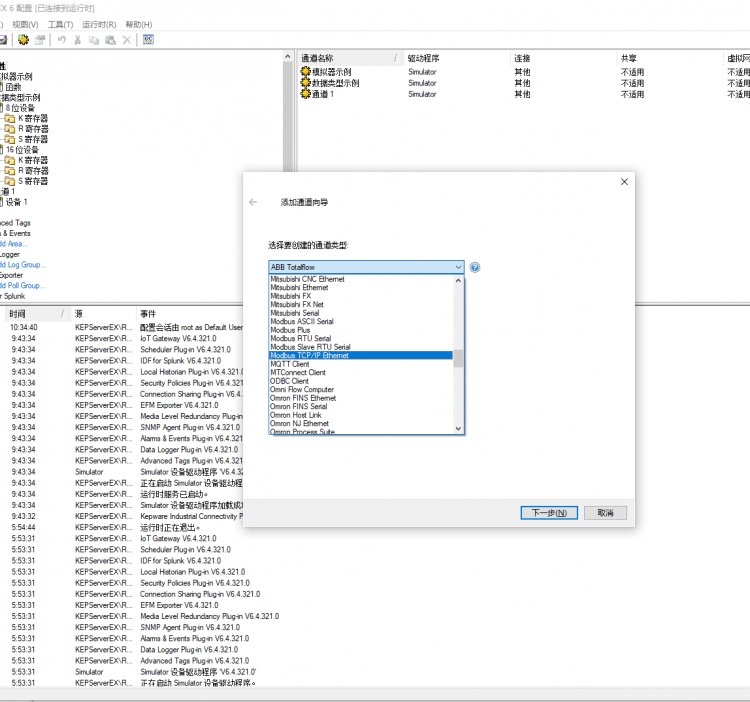Open the 工具(T) menu
This screenshot has width=750, height=702.
[x=60, y=24]
